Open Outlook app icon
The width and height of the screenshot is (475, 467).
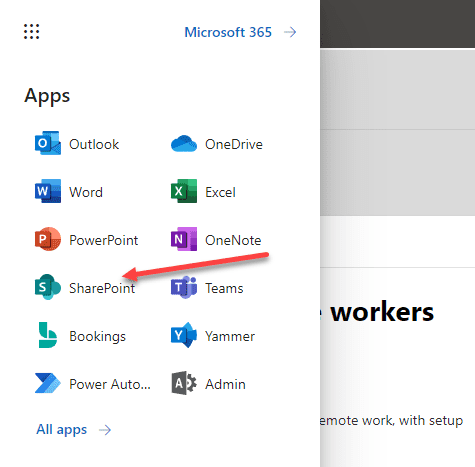(x=48, y=143)
